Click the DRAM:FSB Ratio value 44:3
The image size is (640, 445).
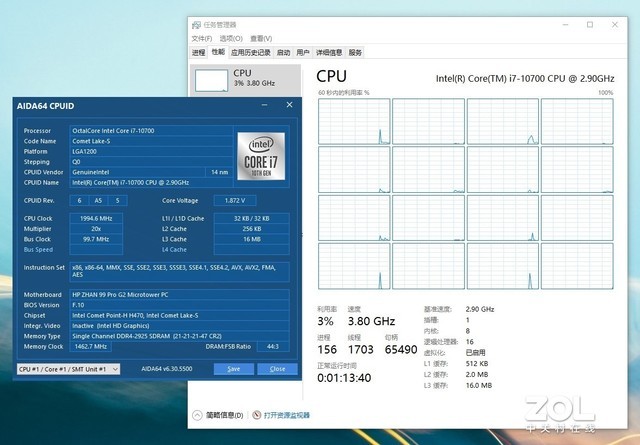point(273,347)
